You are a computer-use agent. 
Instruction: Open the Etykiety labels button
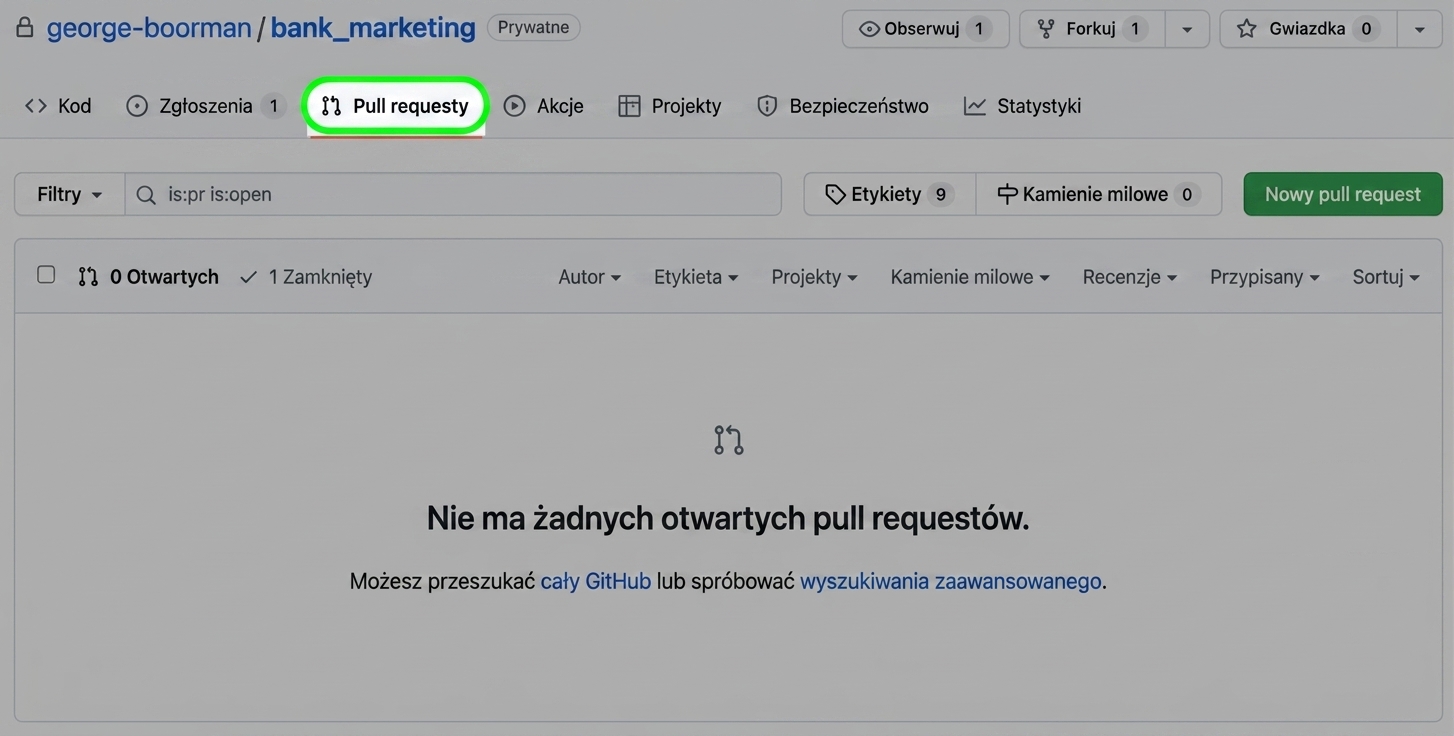pos(889,194)
